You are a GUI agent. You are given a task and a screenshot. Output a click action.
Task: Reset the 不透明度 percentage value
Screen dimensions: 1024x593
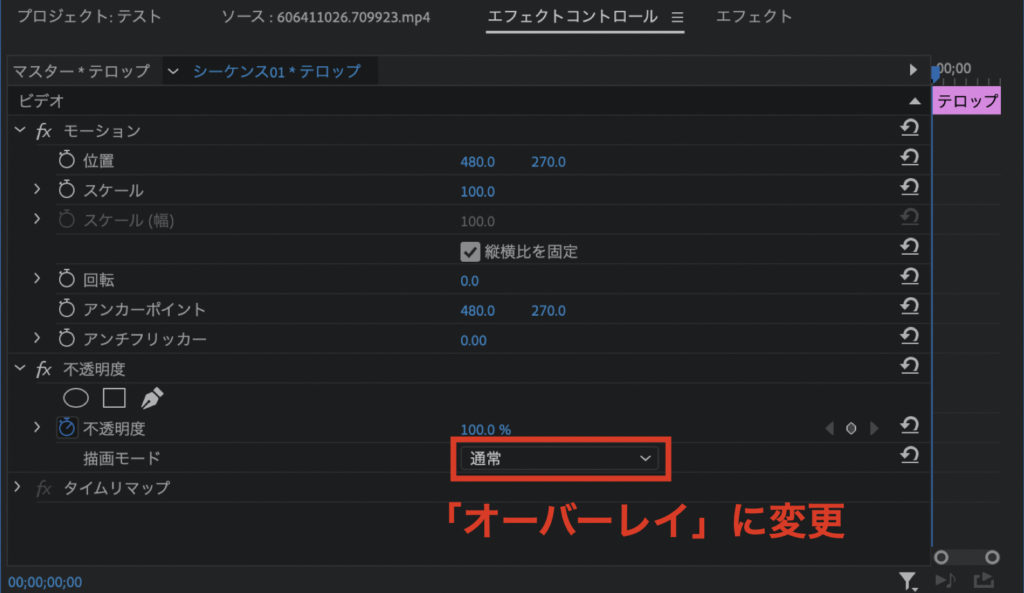910,426
